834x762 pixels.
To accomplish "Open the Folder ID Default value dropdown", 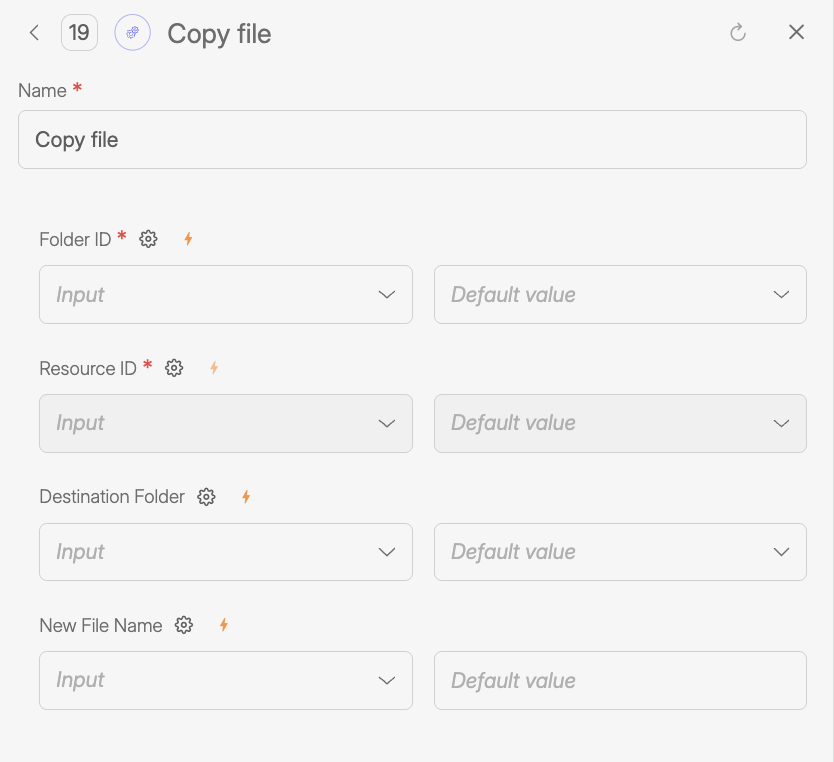I will coord(620,294).
